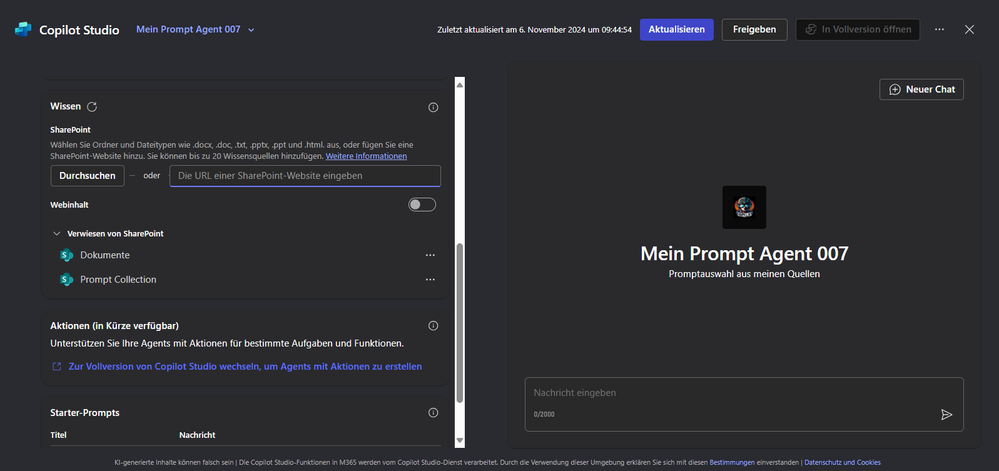999x471 pixels.
Task: Click the Aktionen (in Kürze verfügbar) heading
Action: click(115, 326)
